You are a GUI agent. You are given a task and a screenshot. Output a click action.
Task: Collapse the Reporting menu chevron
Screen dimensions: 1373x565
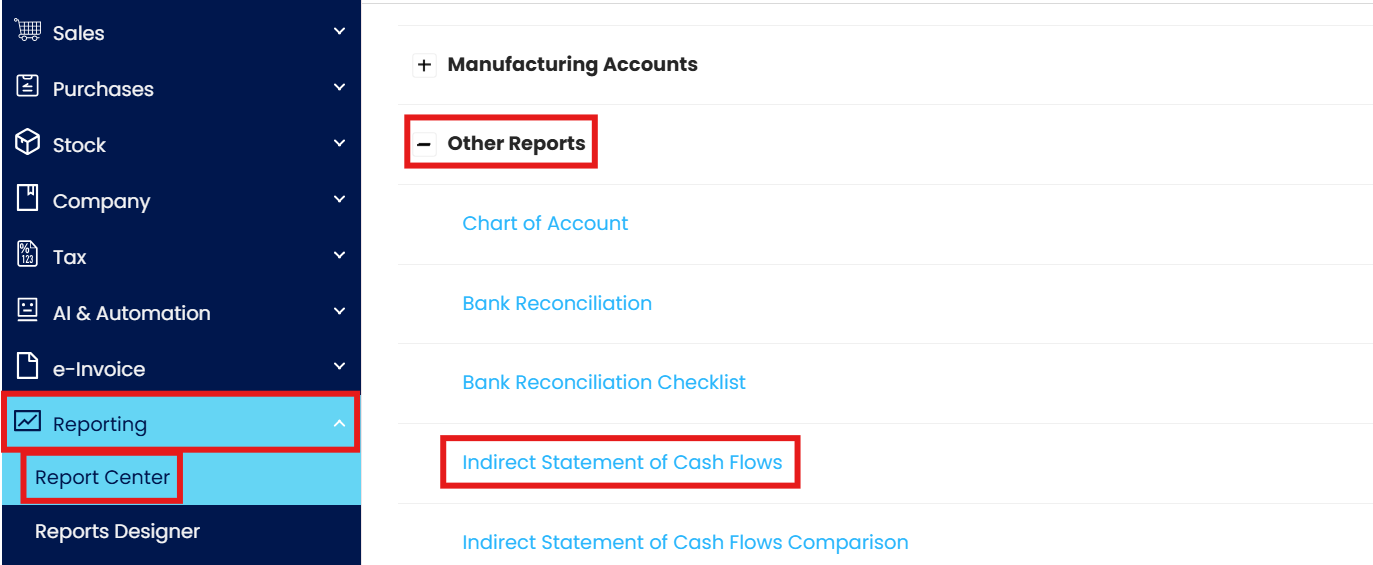[339, 424]
